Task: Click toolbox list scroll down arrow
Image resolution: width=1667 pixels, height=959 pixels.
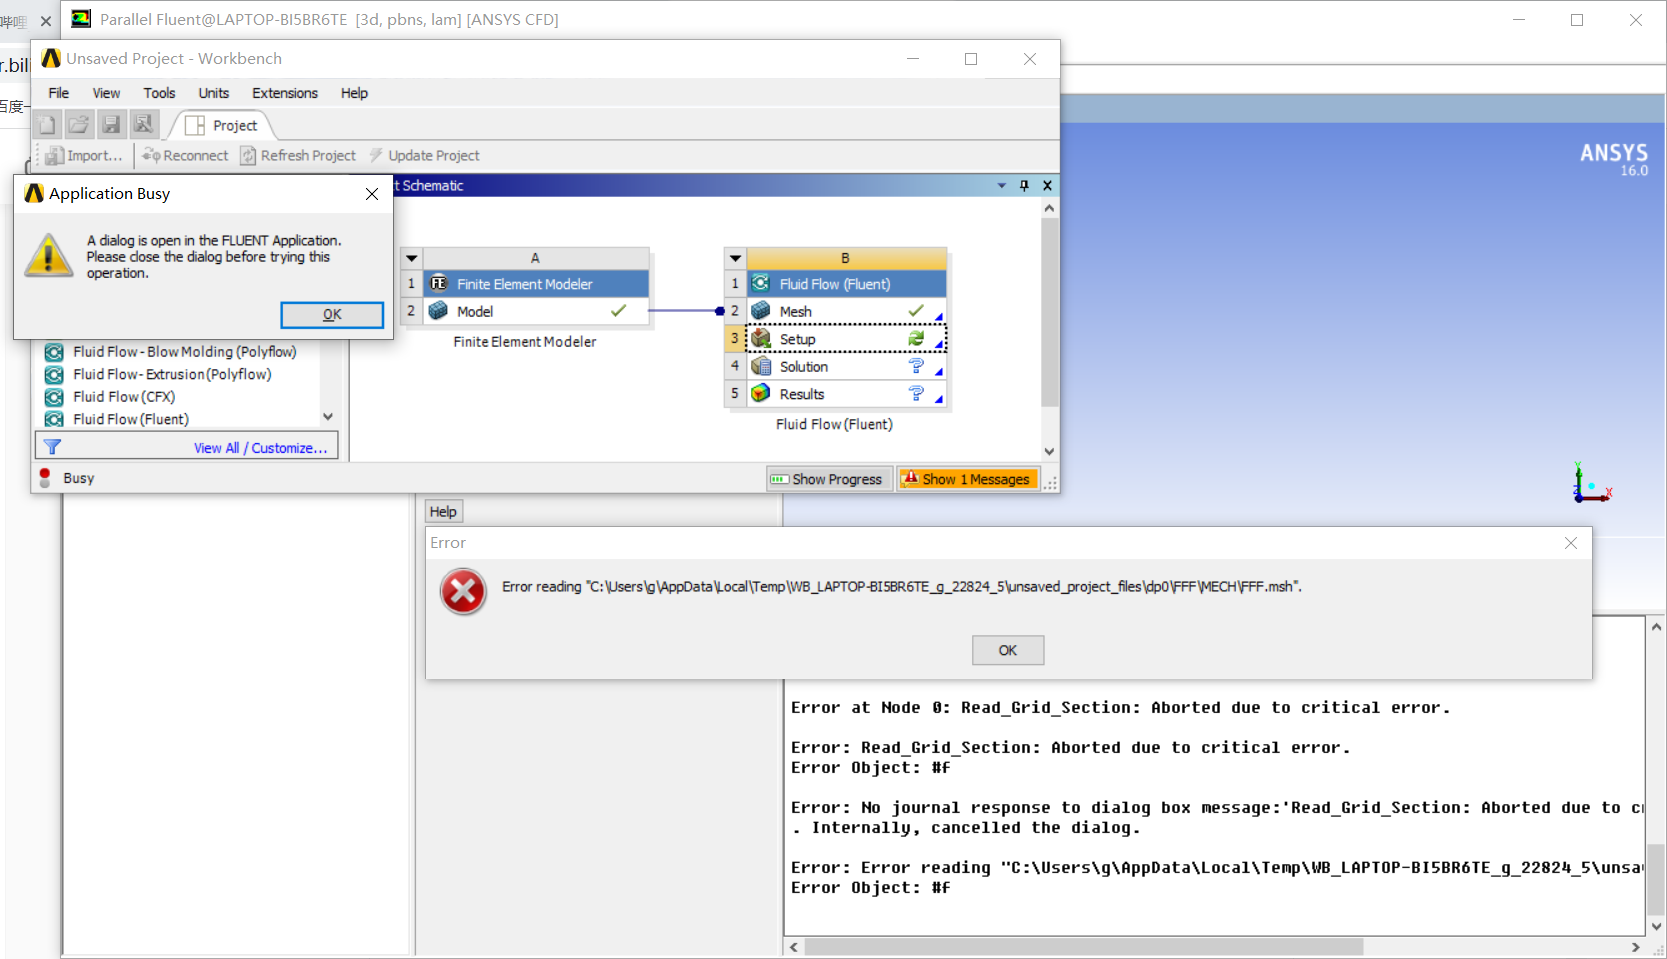Action: pos(328,417)
